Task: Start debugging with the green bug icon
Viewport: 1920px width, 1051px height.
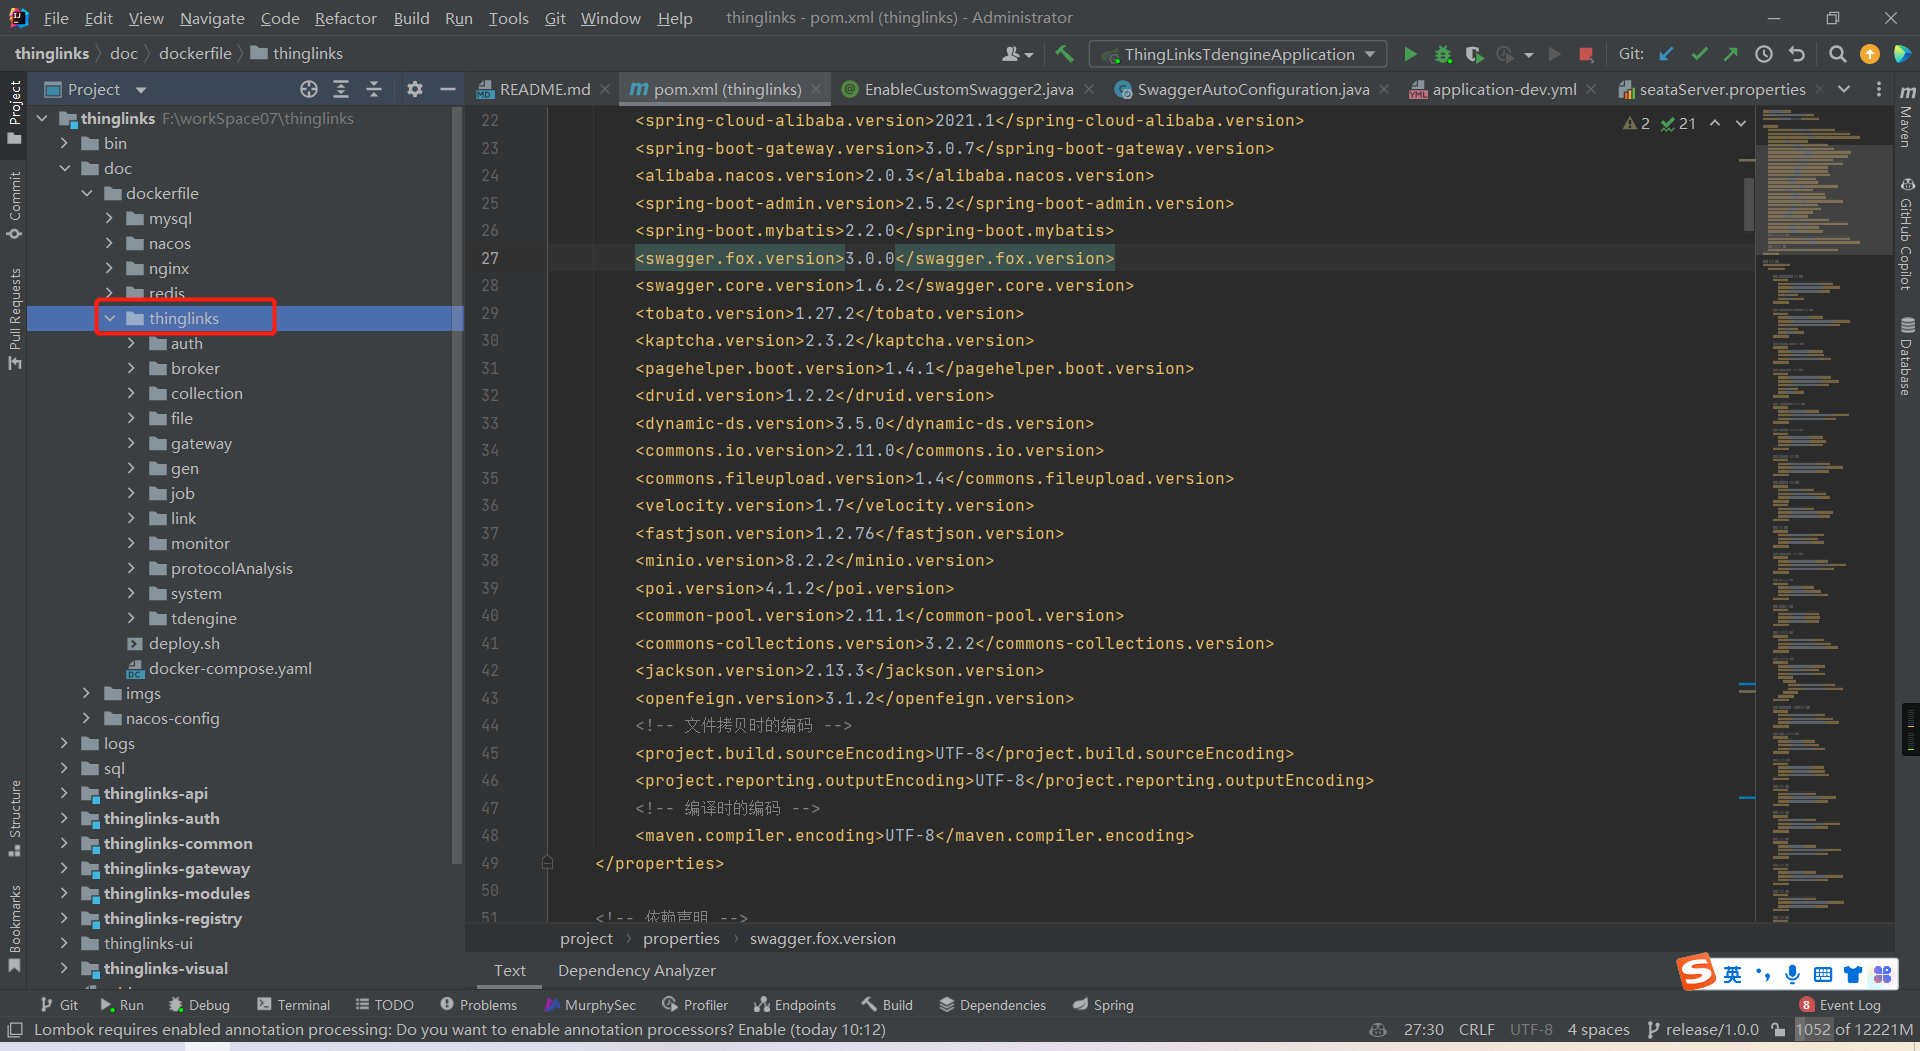Action: 1443,54
